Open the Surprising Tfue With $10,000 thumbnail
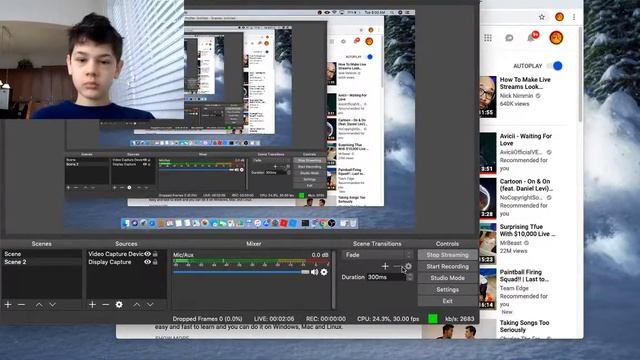The height and width of the screenshot is (360, 640). click(488, 243)
